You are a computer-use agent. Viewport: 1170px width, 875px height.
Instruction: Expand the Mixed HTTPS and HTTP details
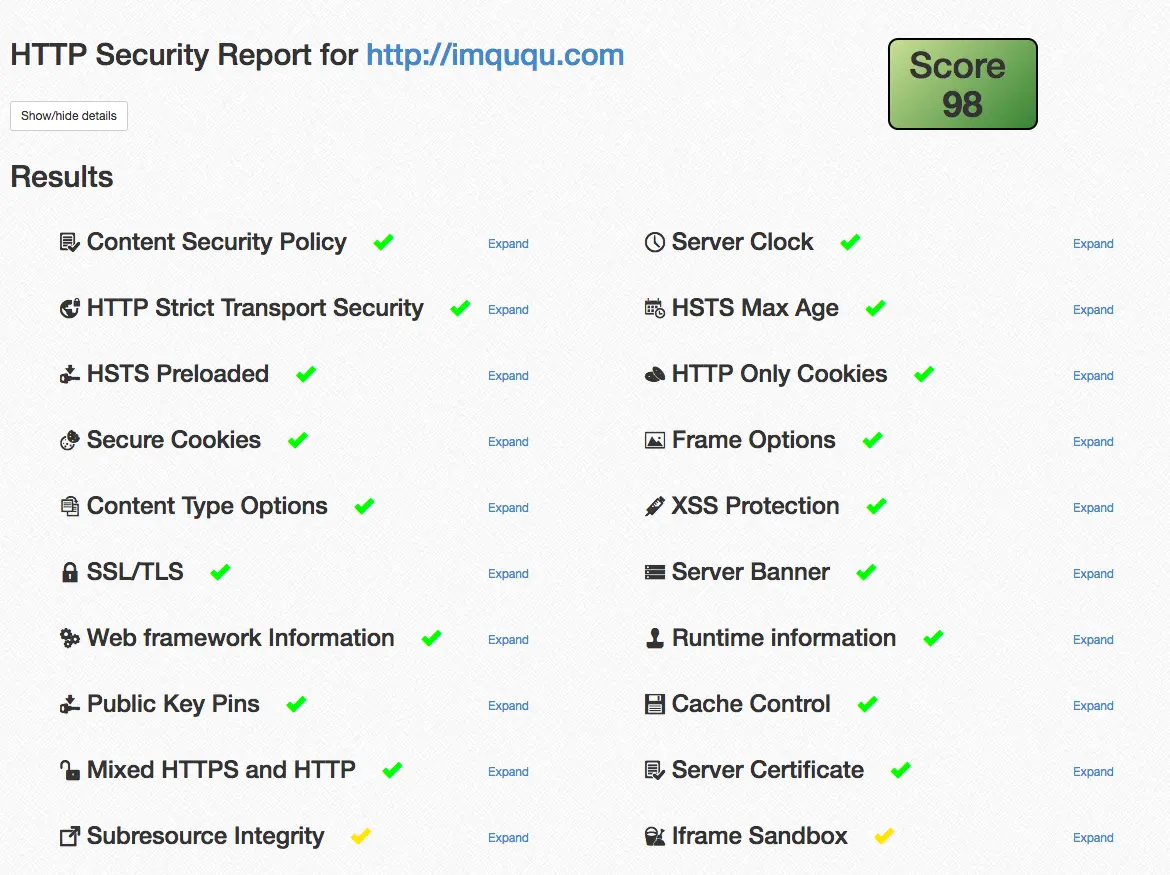[508, 771]
